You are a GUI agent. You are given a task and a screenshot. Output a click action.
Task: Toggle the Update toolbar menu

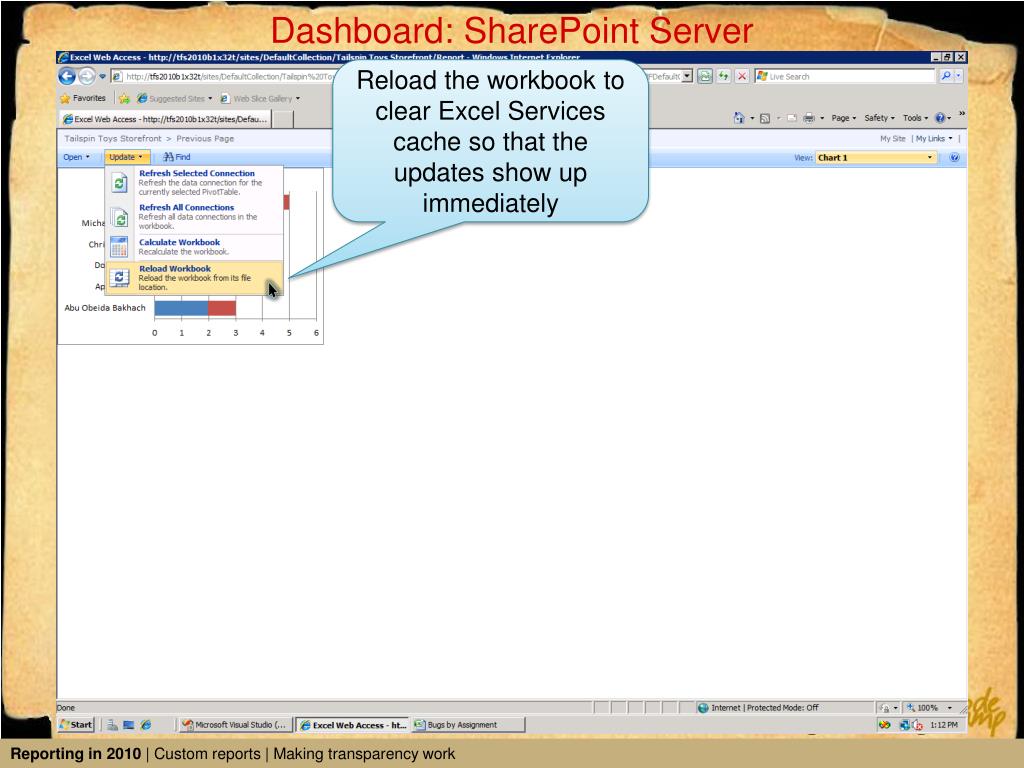click(x=126, y=157)
